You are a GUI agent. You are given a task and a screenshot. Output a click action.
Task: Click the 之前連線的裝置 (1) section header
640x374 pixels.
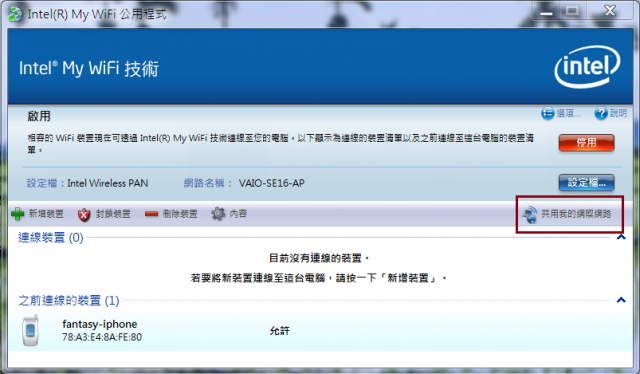click(x=69, y=301)
